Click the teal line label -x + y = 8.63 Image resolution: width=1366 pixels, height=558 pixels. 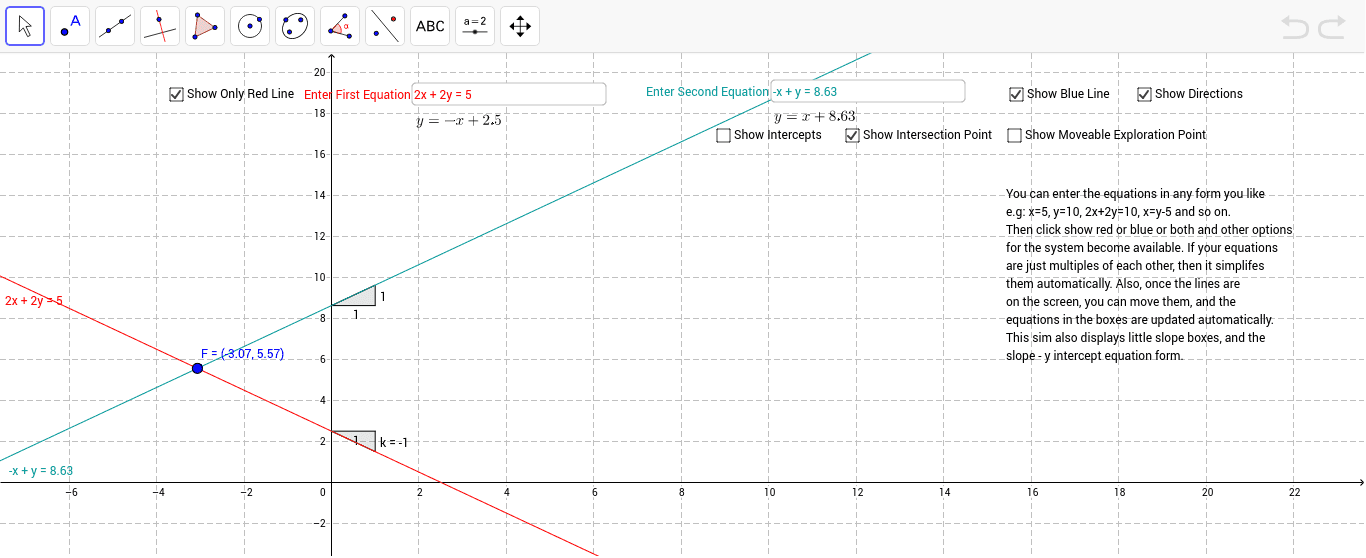click(41, 470)
